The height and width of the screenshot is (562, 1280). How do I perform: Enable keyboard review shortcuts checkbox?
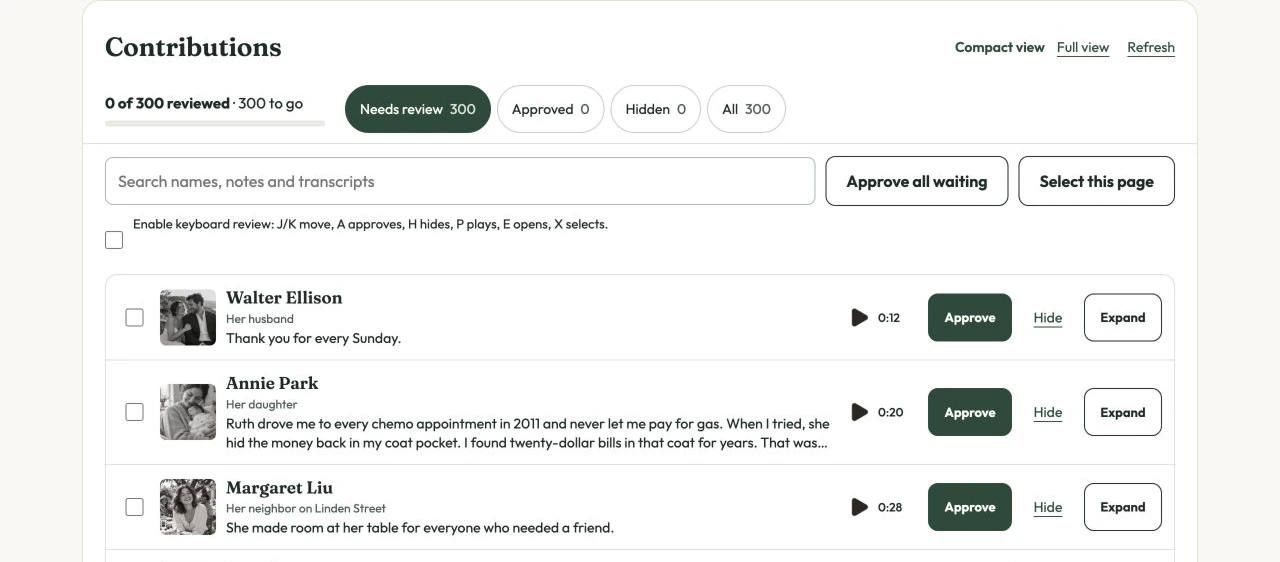(x=114, y=240)
